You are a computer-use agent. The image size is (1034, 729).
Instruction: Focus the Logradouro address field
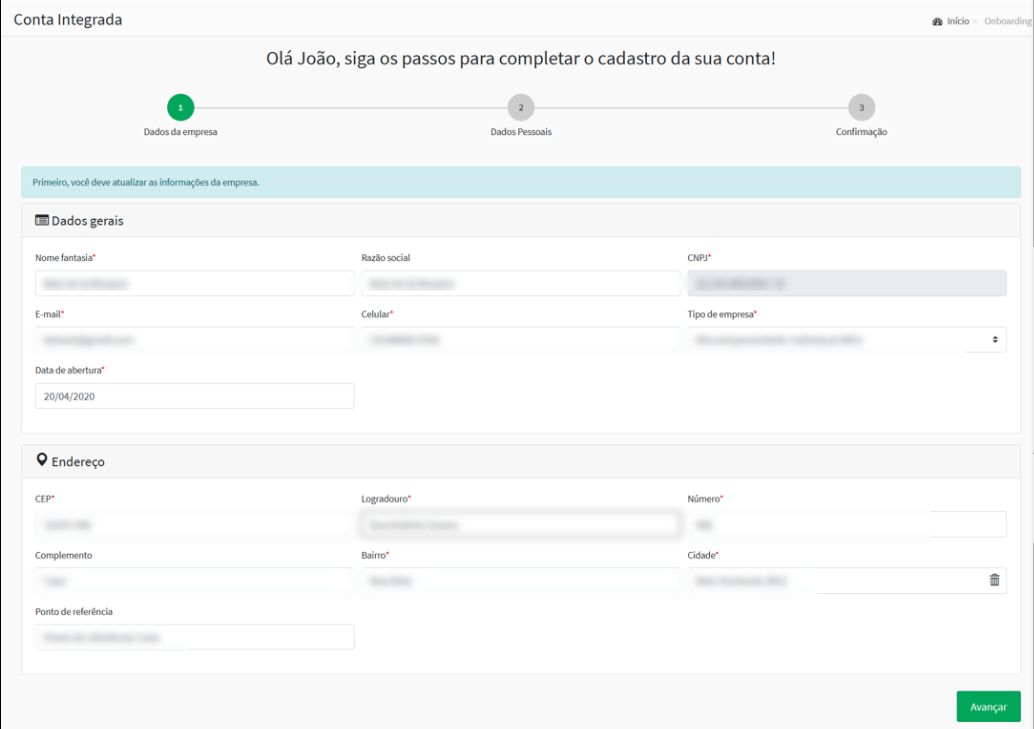click(520, 524)
